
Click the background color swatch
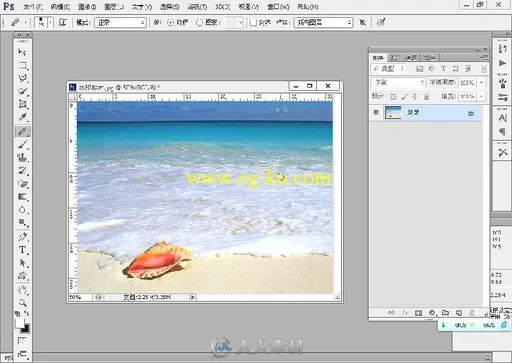tap(26, 329)
